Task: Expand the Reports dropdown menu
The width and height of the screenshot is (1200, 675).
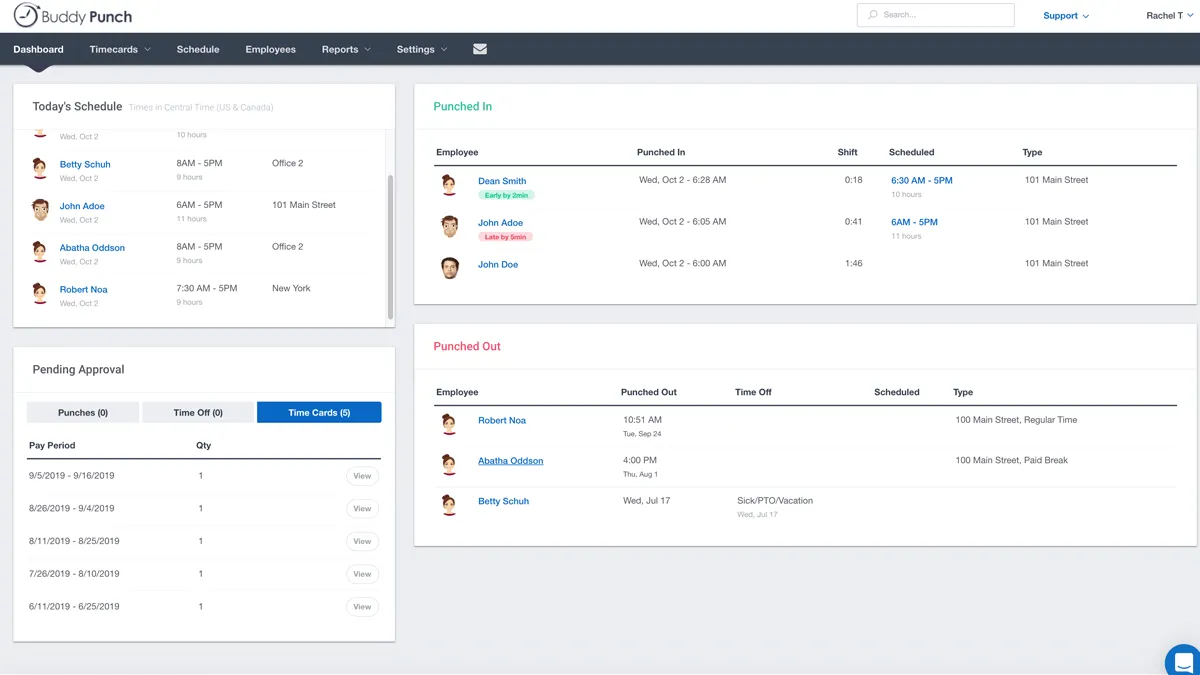Action: tap(346, 49)
